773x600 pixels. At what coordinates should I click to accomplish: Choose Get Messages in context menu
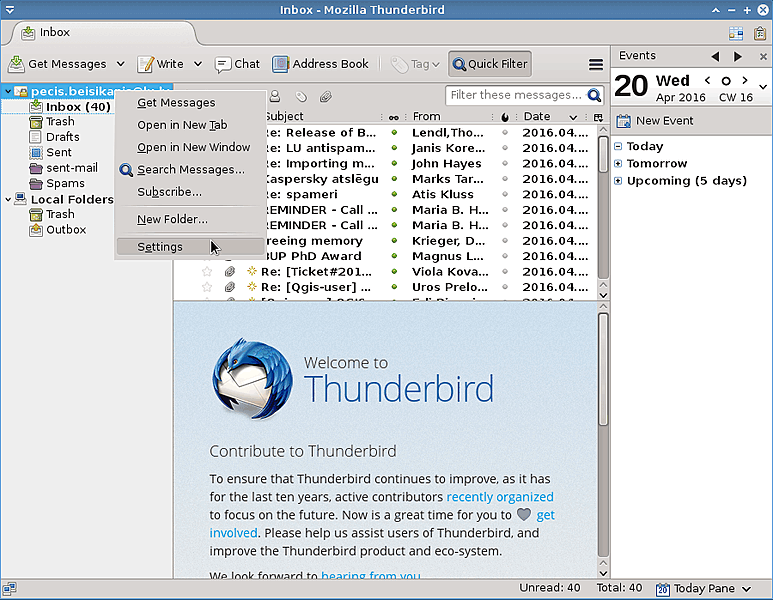point(190,103)
